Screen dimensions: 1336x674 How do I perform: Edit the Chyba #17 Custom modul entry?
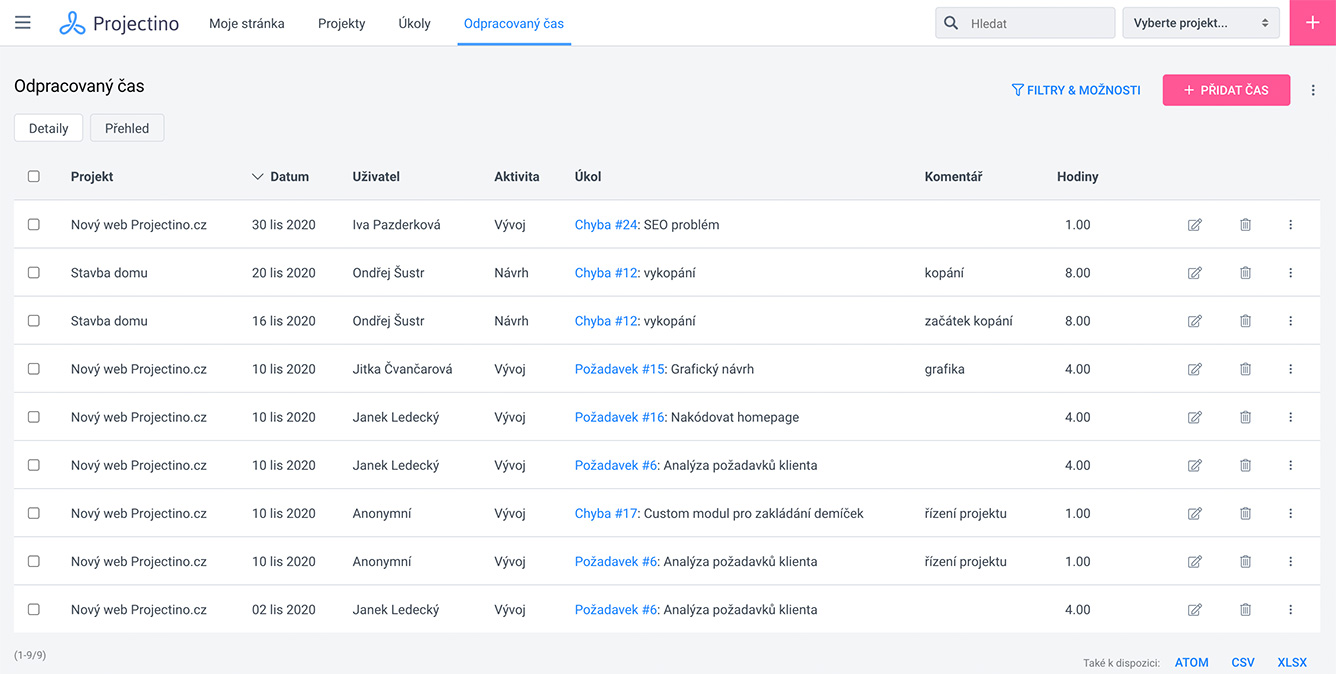point(1194,513)
